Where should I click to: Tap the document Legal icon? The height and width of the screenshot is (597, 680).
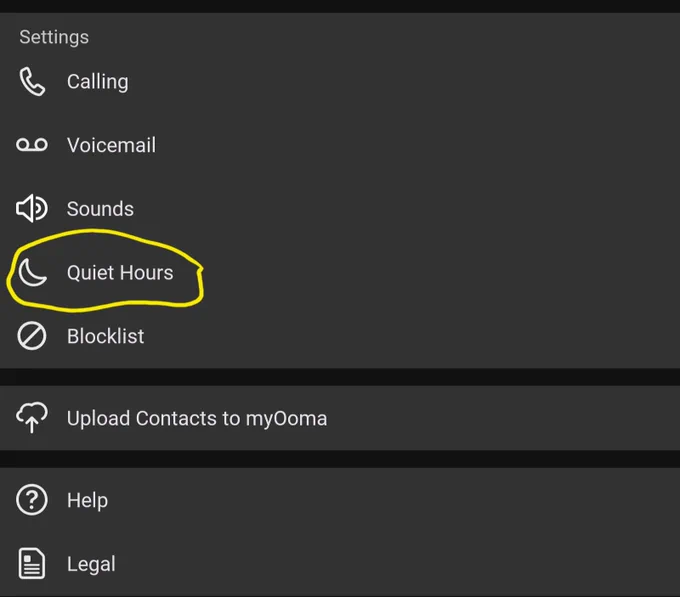32,564
